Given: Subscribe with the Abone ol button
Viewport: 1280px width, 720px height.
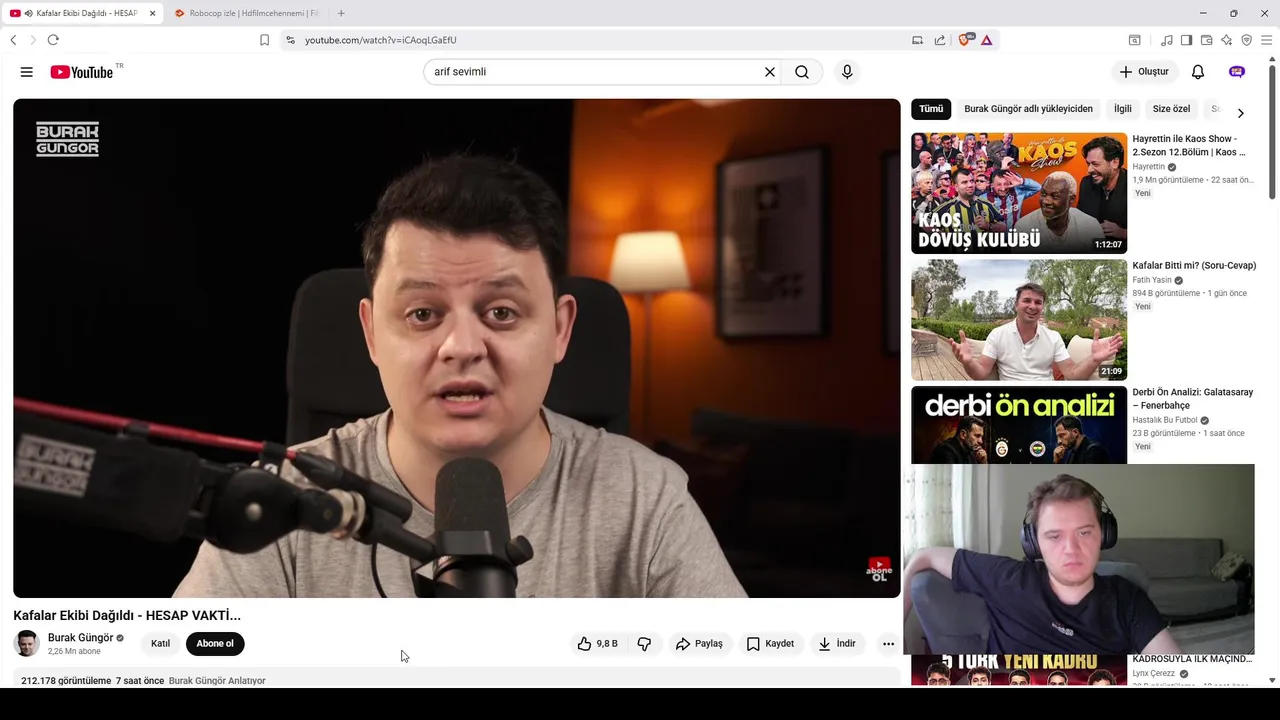Looking at the screenshot, I should pyautogui.click(x=215, y=644).
